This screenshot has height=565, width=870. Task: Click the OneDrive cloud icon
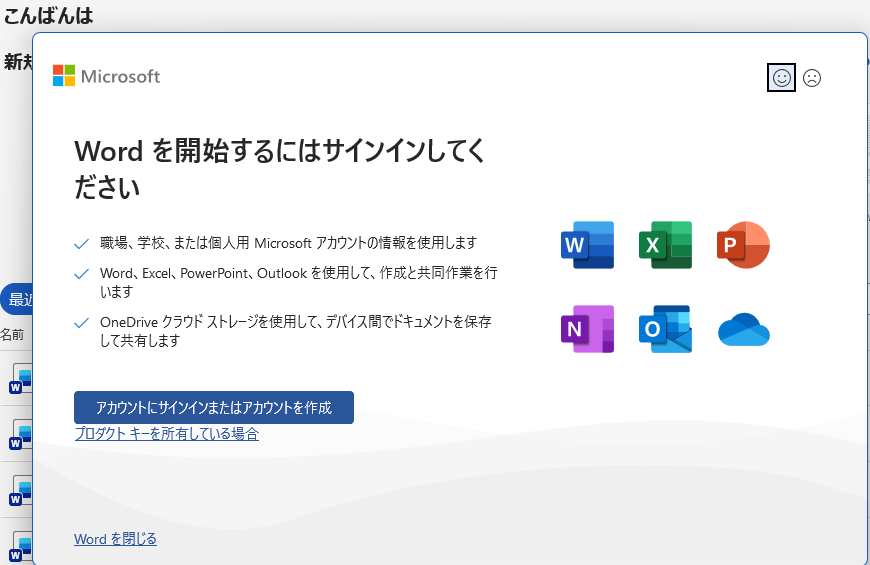(743, 330)
